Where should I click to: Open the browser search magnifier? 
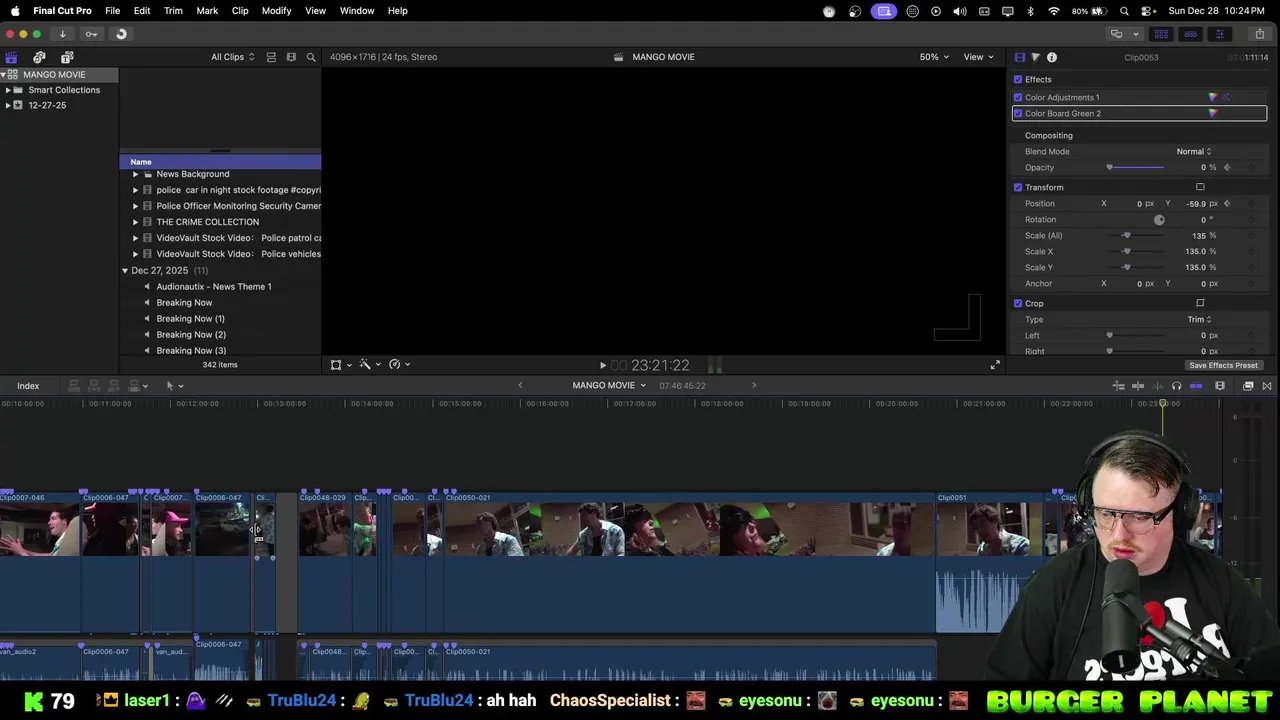[x=311, y=57]
